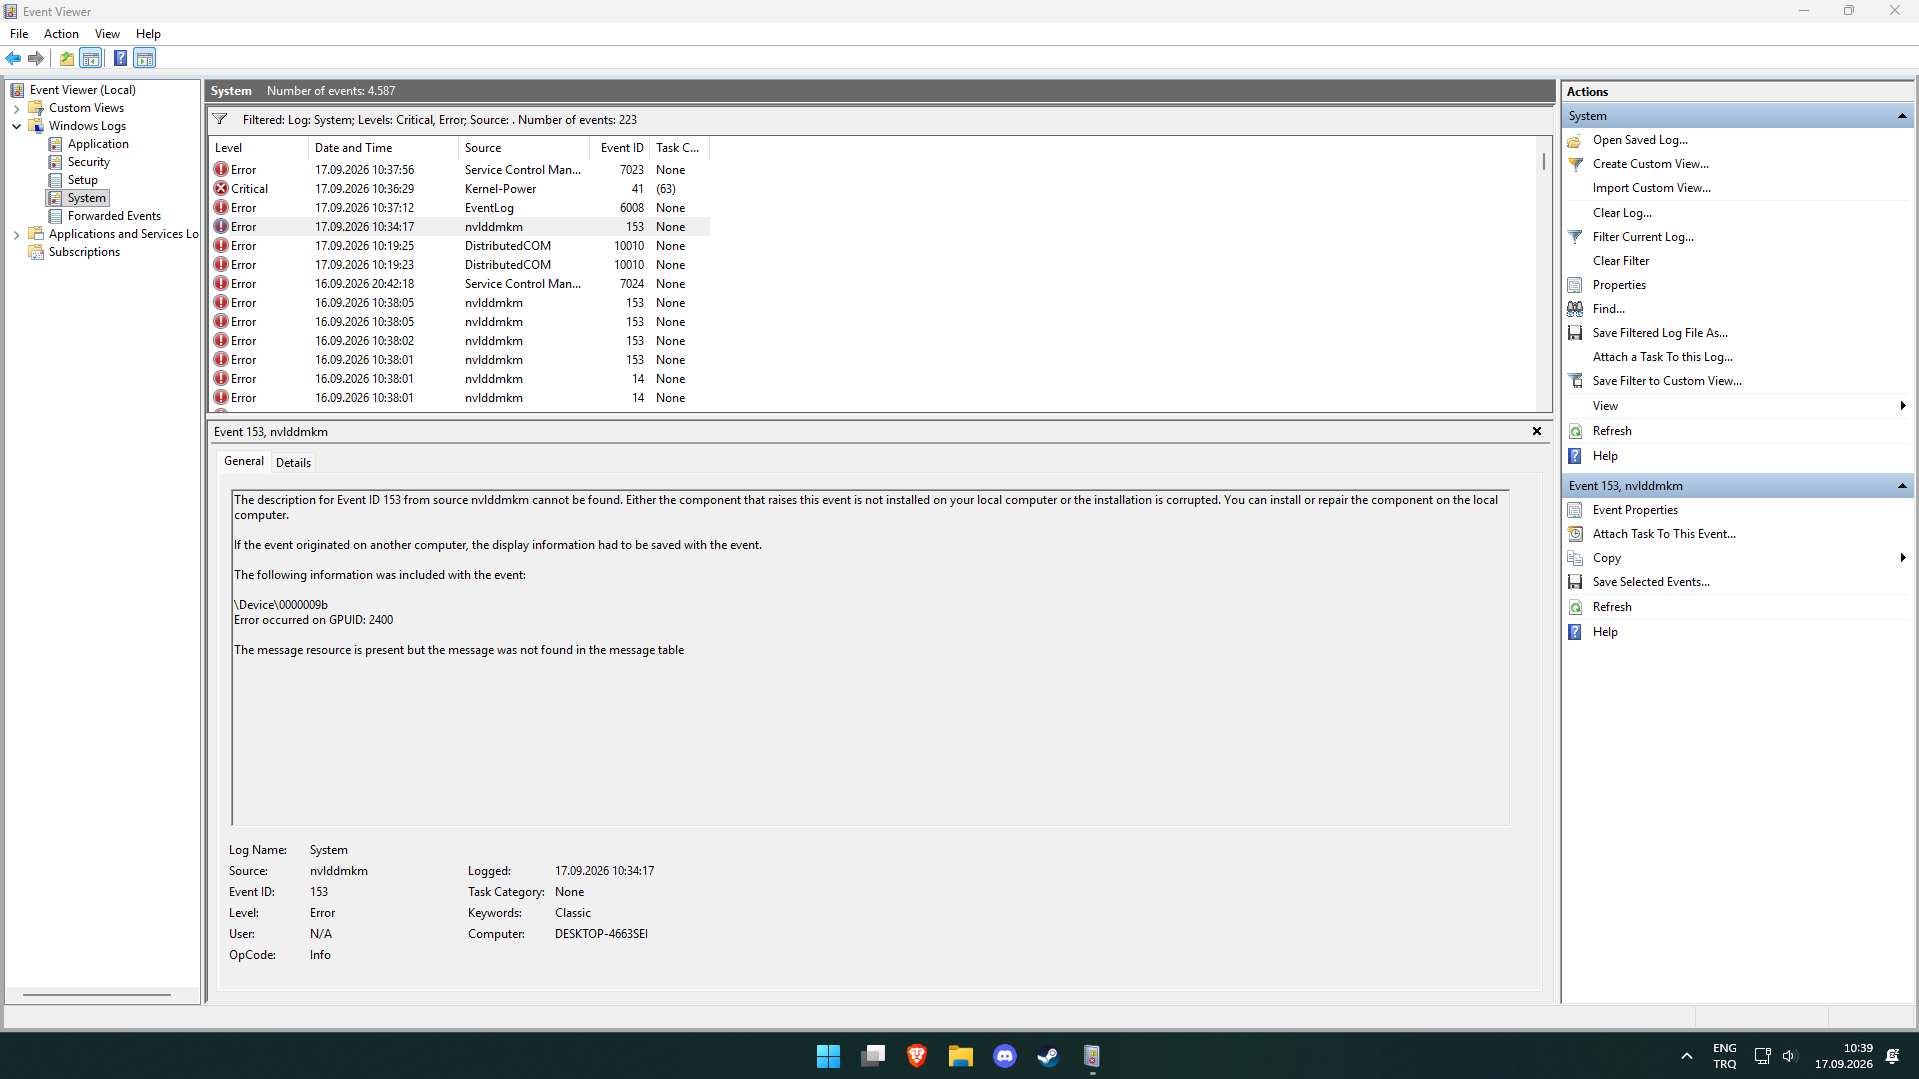Select the Application log in tree
Image resolution: width=1919 pixels, height=1079 pixels.
coord(98,144)
